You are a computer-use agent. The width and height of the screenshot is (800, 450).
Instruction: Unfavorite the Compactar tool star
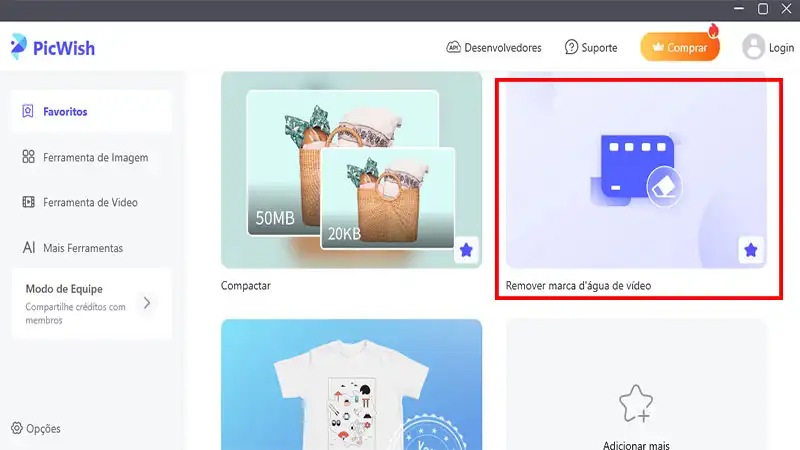tap(467, 250)
